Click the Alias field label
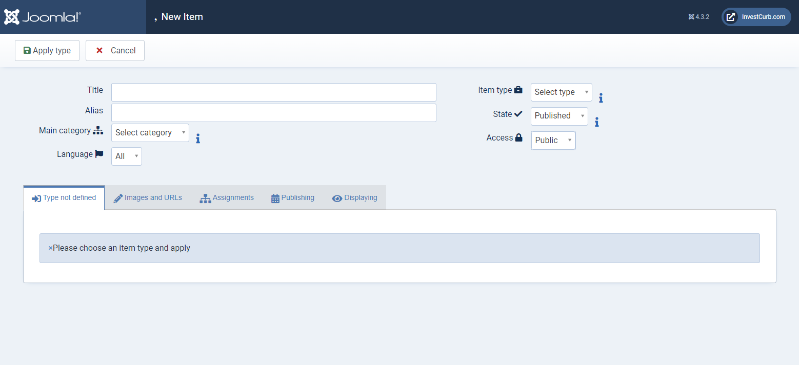This screenshot has width=799, height=365. 94,110
